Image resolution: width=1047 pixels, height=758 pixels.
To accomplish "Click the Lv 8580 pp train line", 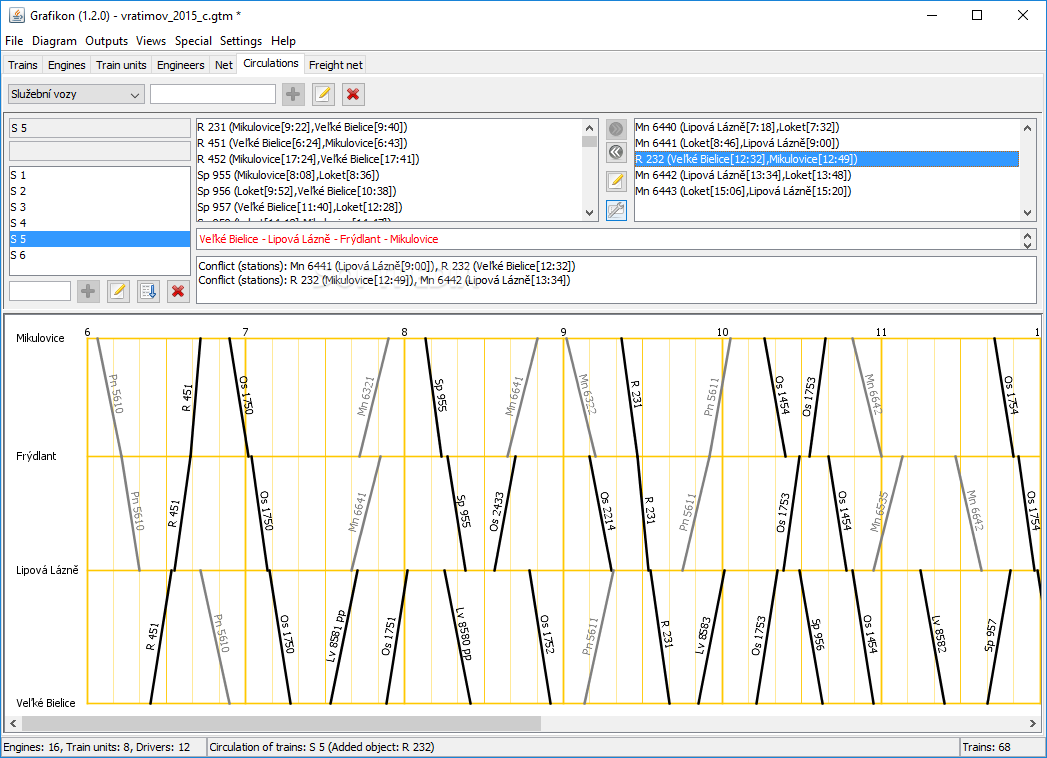I will point(457,638).
